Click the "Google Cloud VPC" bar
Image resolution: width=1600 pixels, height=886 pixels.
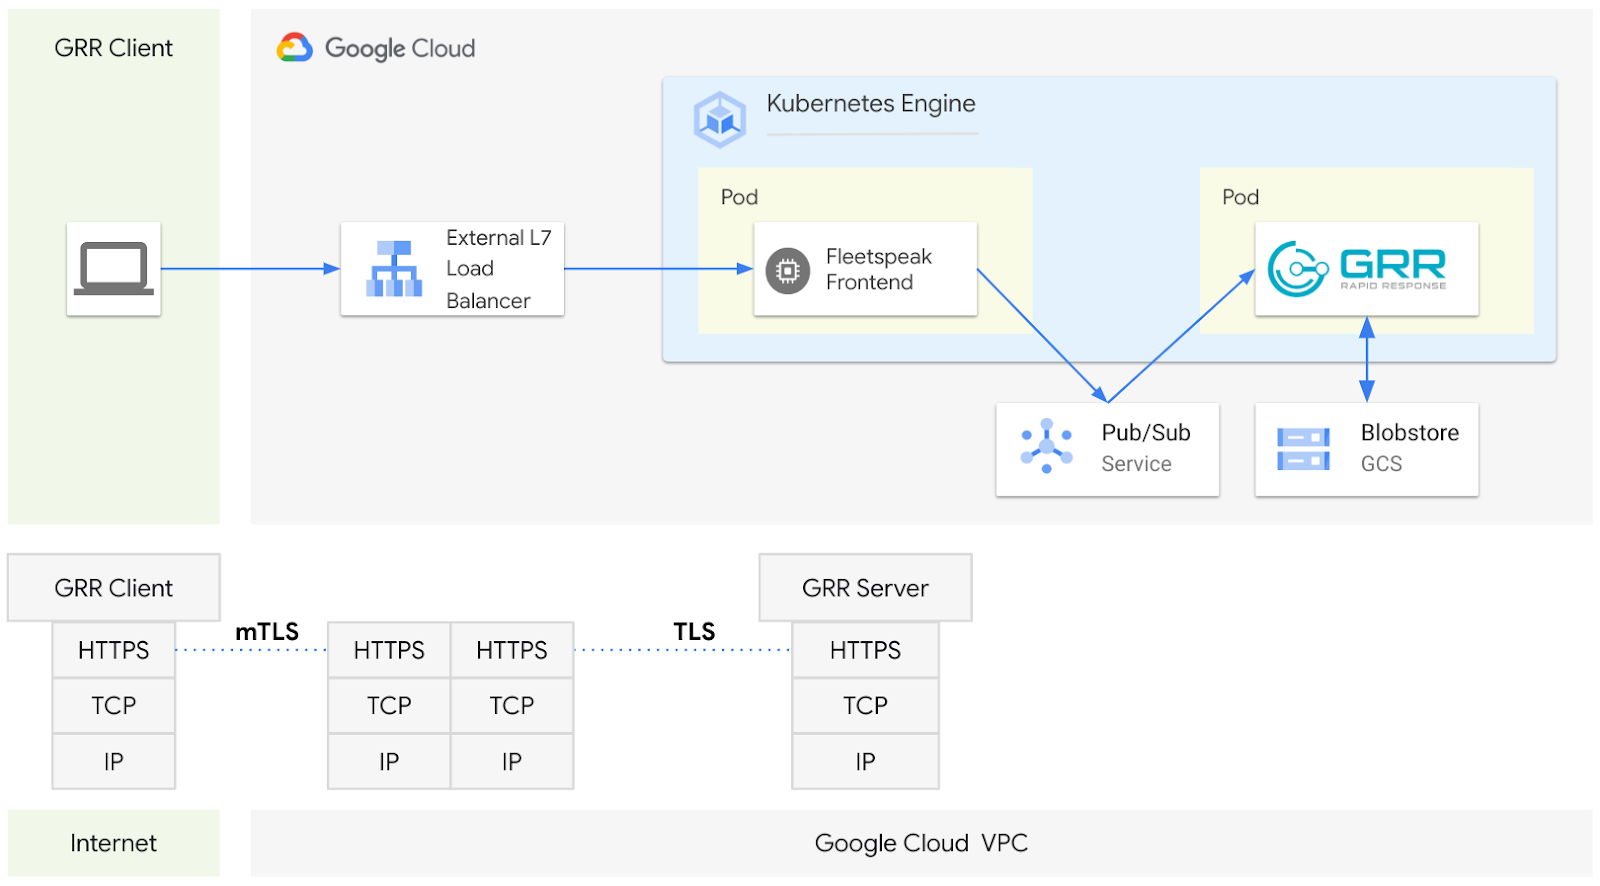(921, 843)
